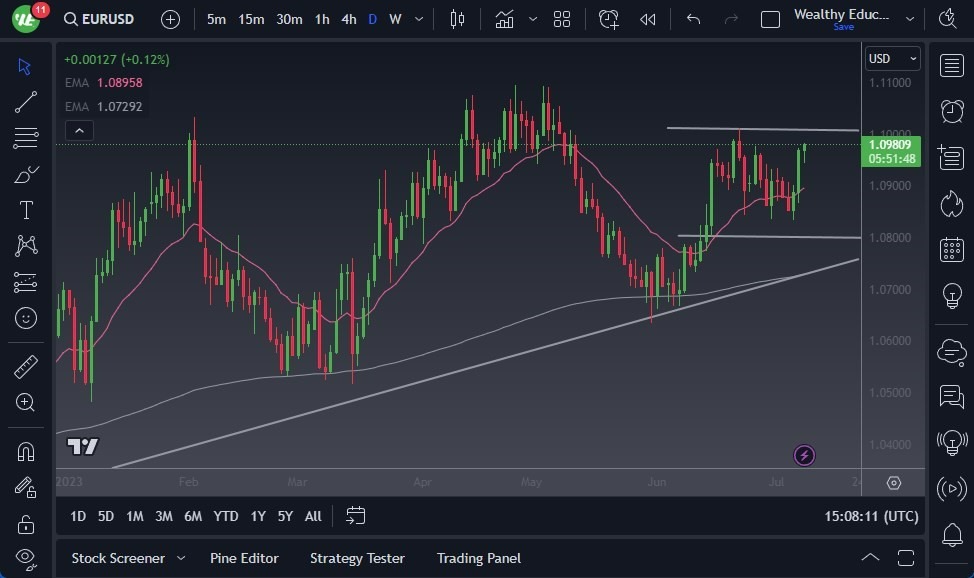The width and height of the screenshot is (974, 578).
Task: Select the 1Y date range button
Action: click(x=257, y=516)
